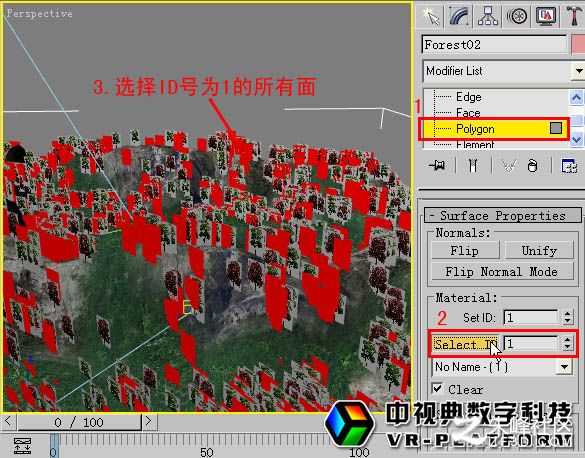Image resolution: width=585 pixels, height=458 pixels.
Task: Click Remove modifier trash icon
Action: pos(533,165)
